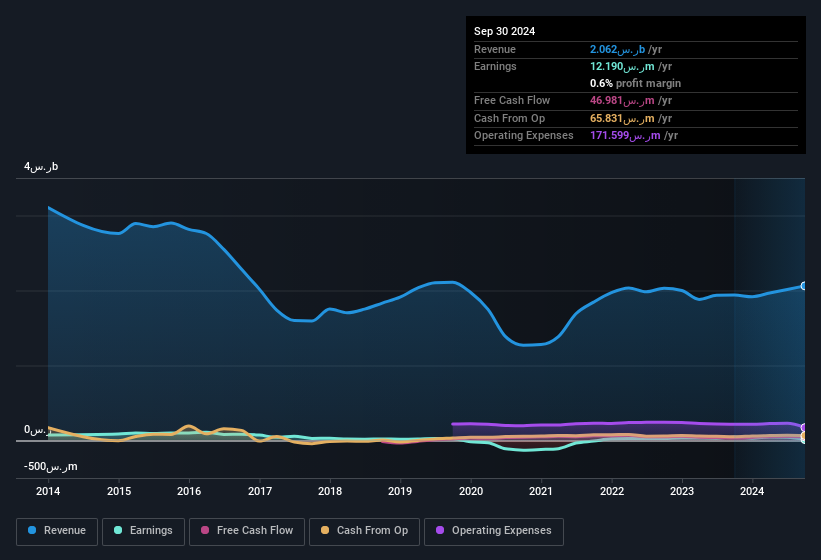Image resolution: width=821 pixels, height=560 pixels.
Task: Toggle the Operating Expenses legend button
Action: (494, 531)
